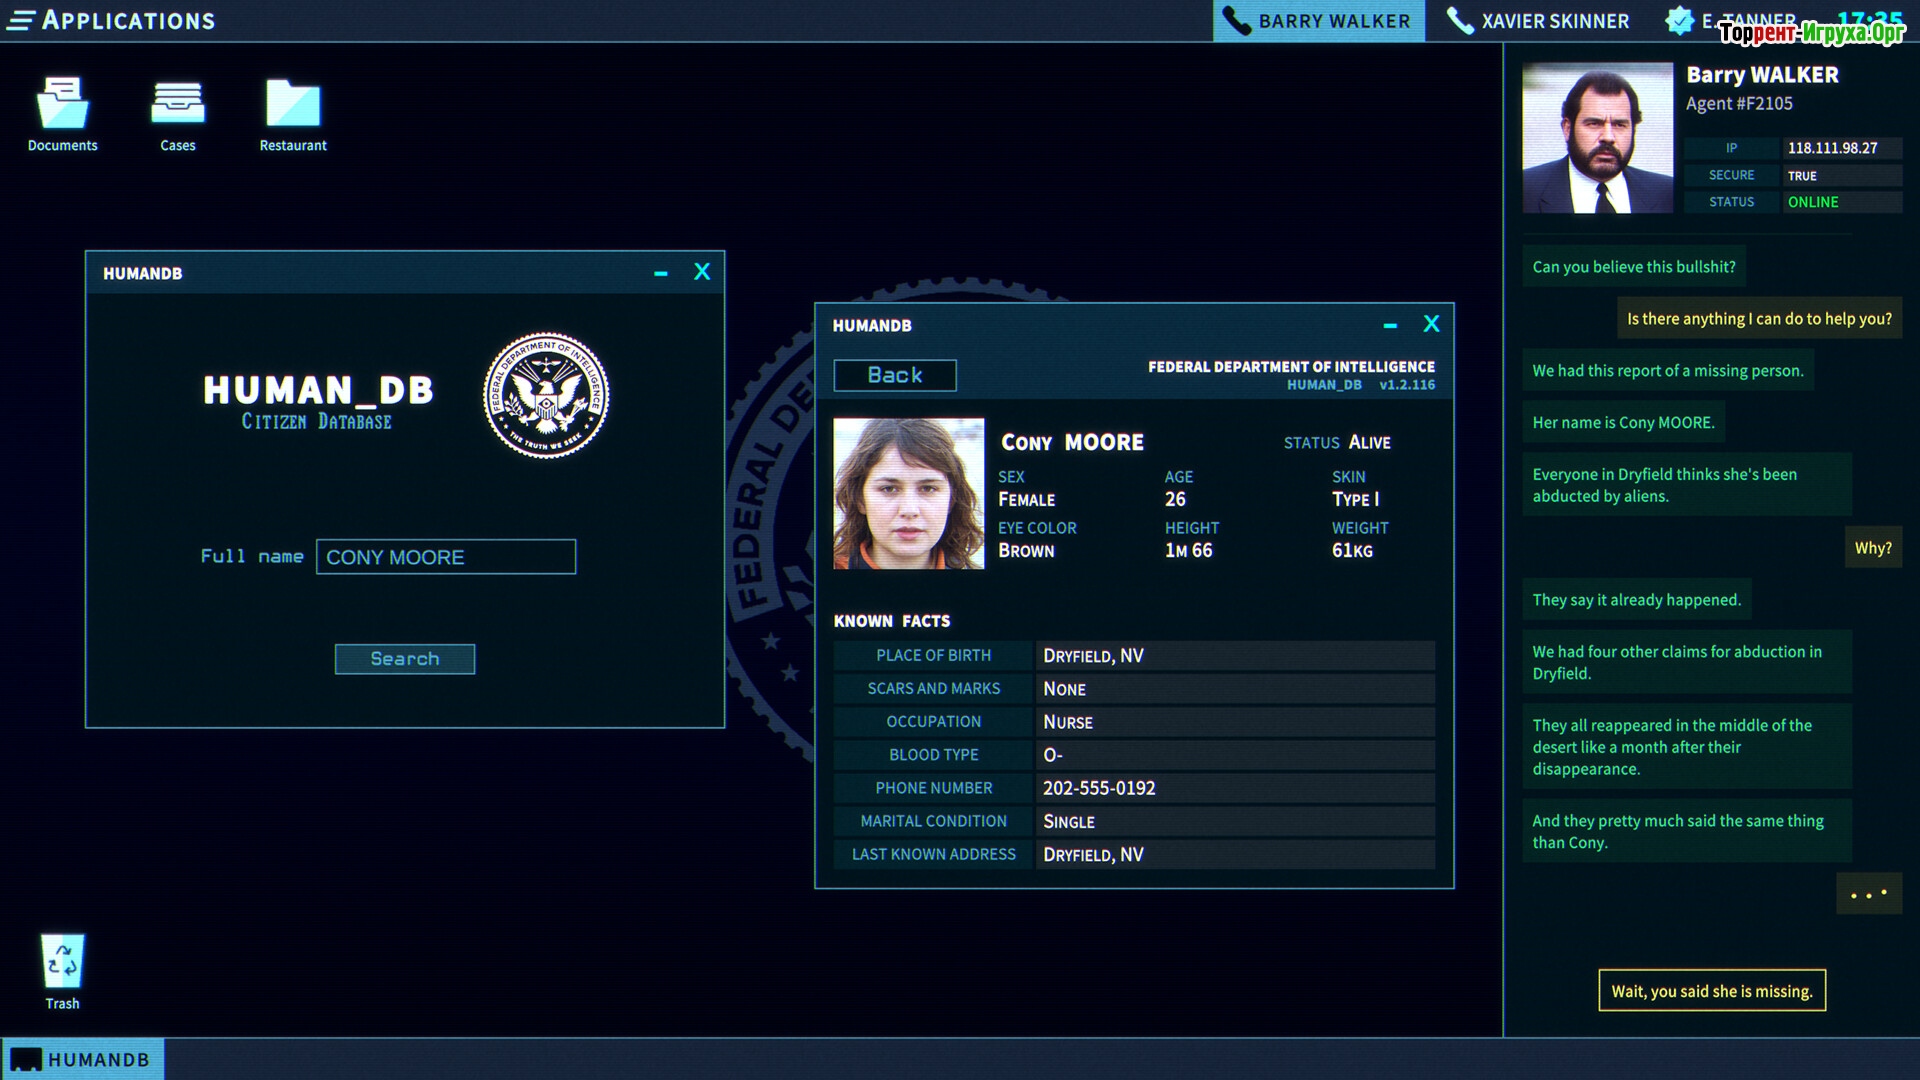Open the Restaurant folder icon
The height and width of the screenshot is (1080, 1920).
click(x=293, y=105)
